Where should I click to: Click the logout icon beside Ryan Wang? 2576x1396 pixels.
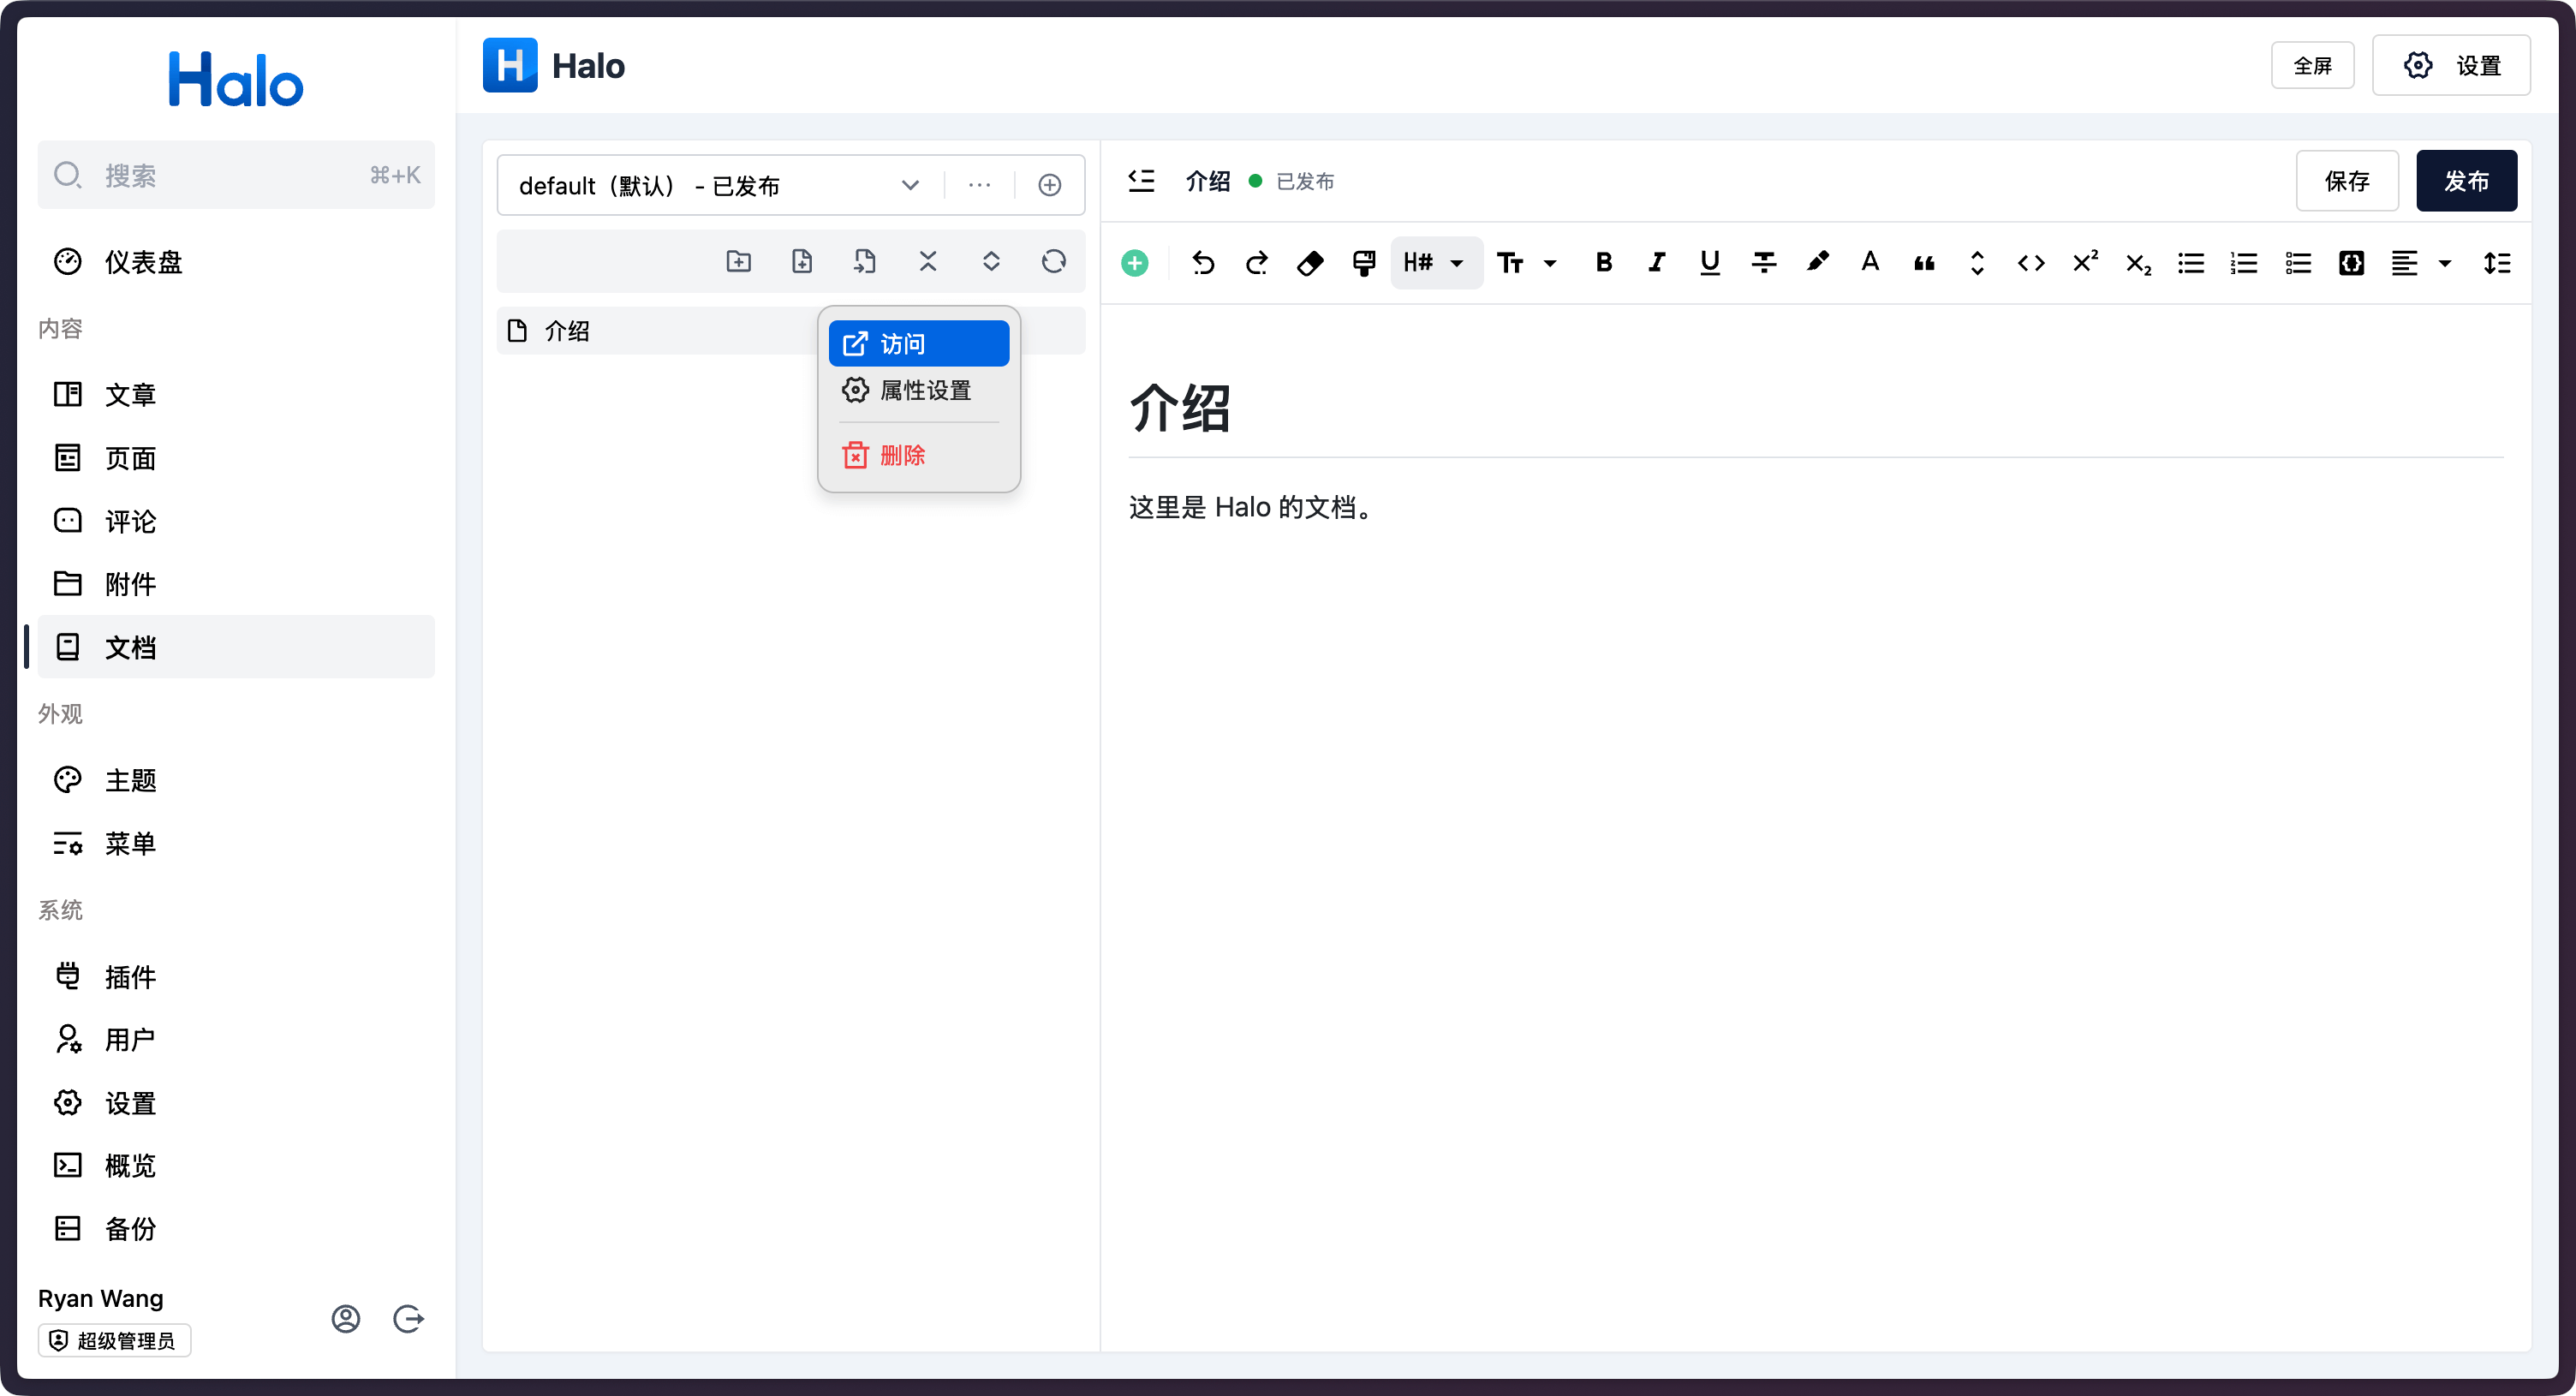(x=408, y=1319)
